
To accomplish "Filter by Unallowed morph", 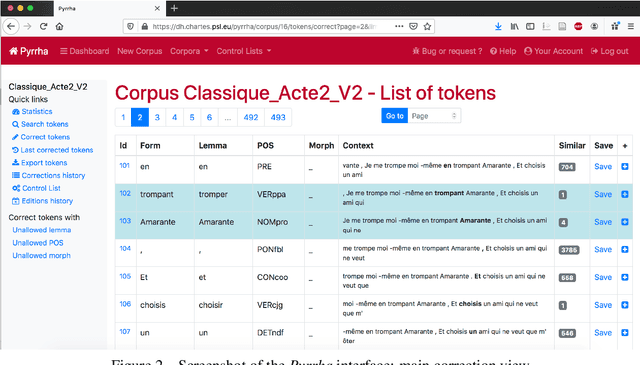I will tap(42, 256).
